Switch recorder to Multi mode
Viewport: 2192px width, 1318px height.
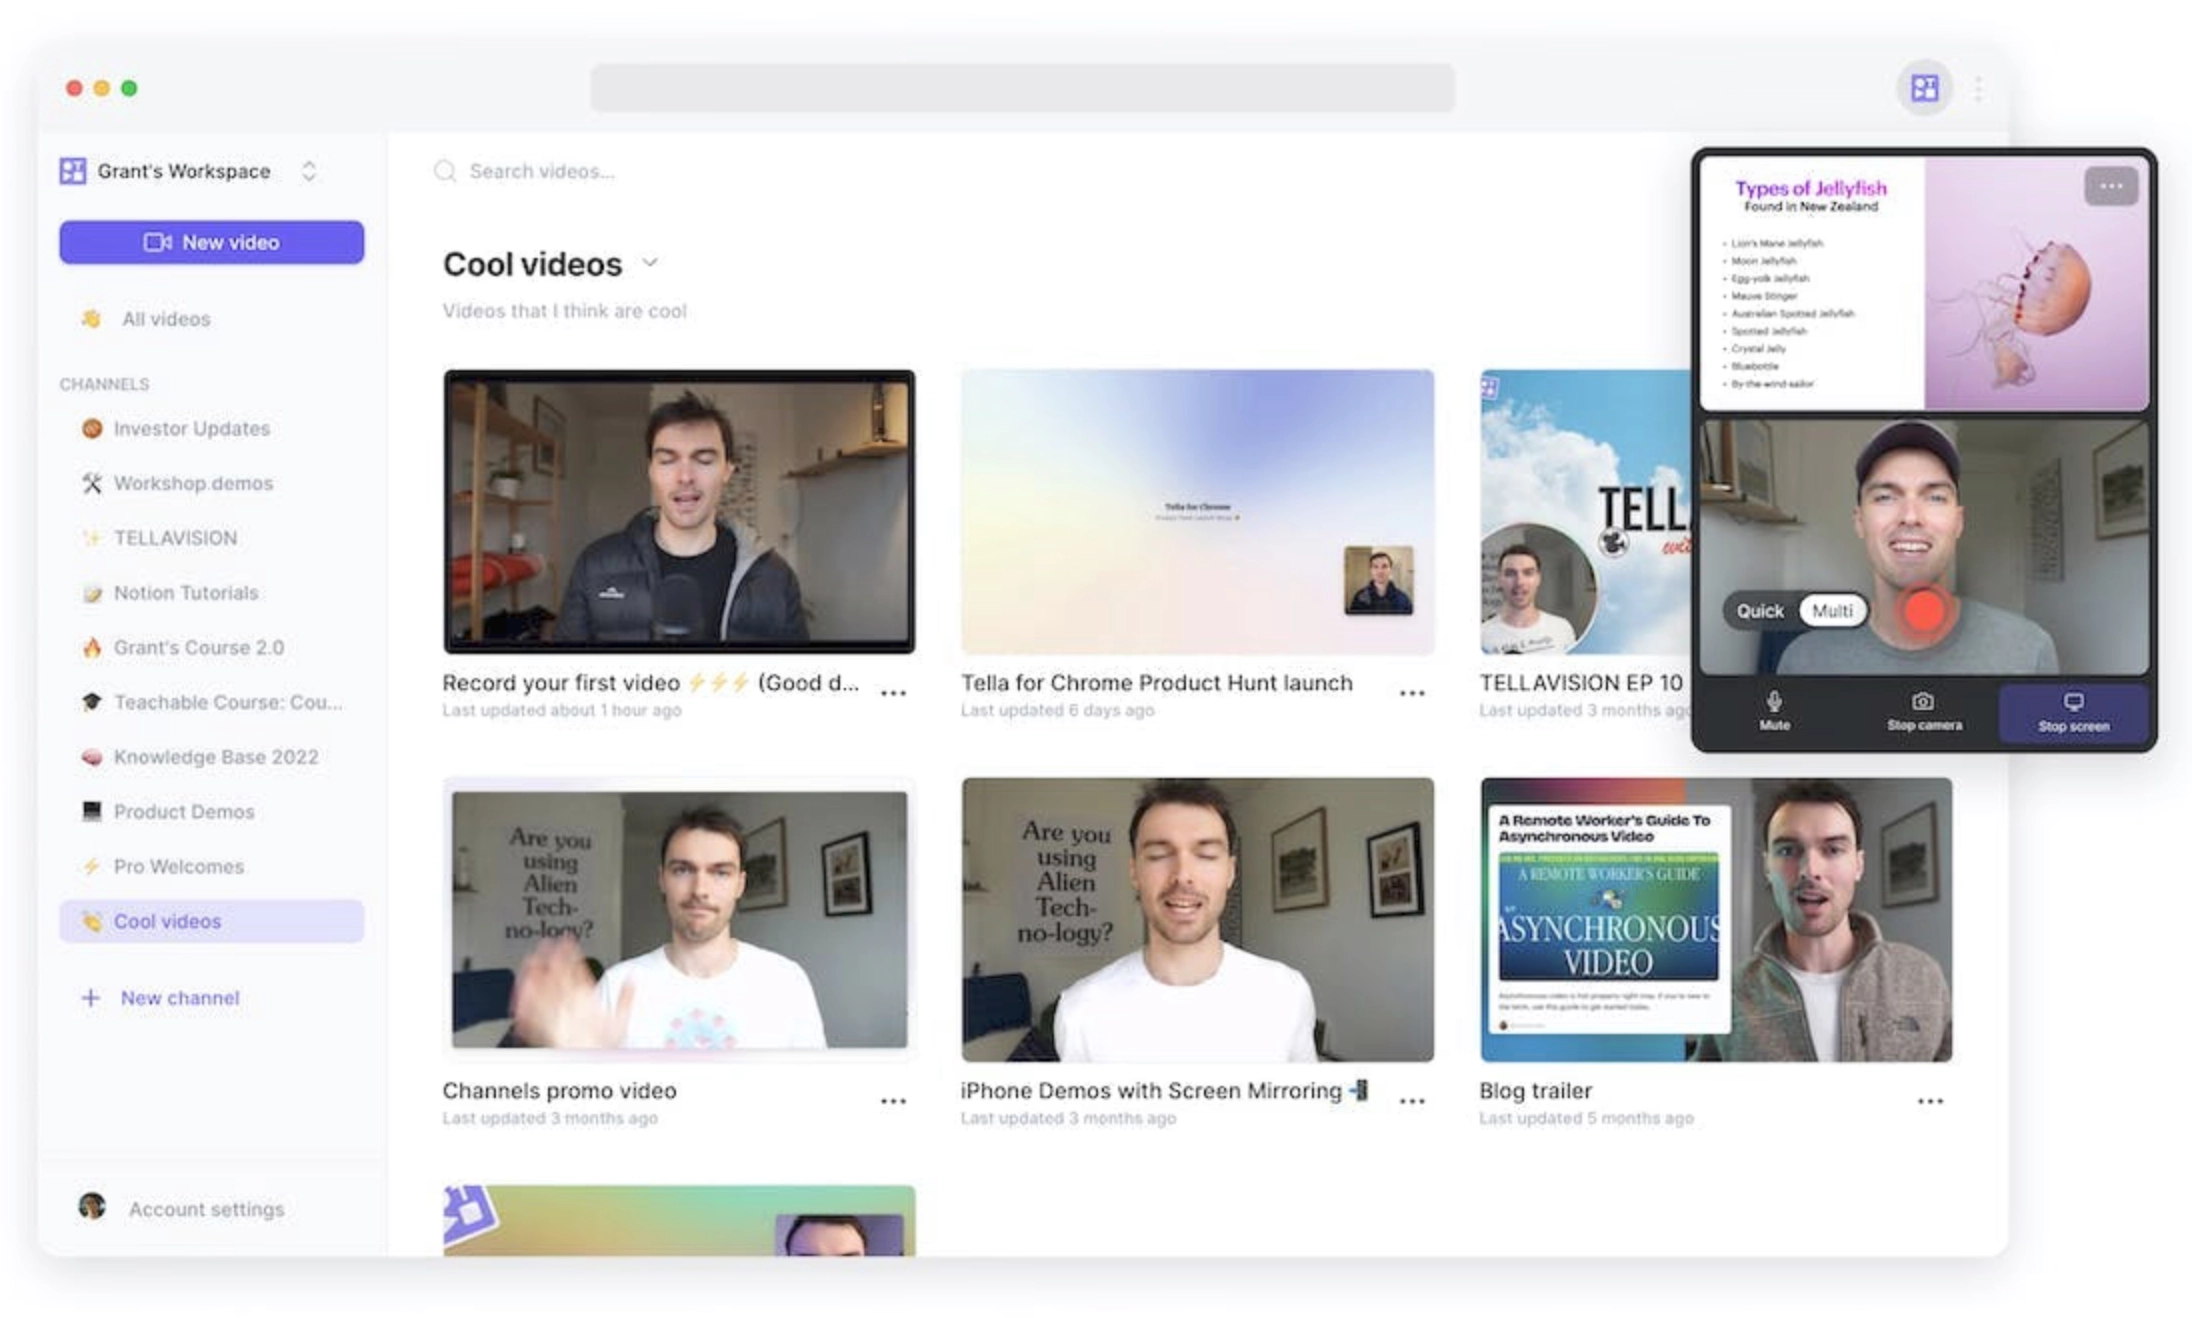[1832, 610]
